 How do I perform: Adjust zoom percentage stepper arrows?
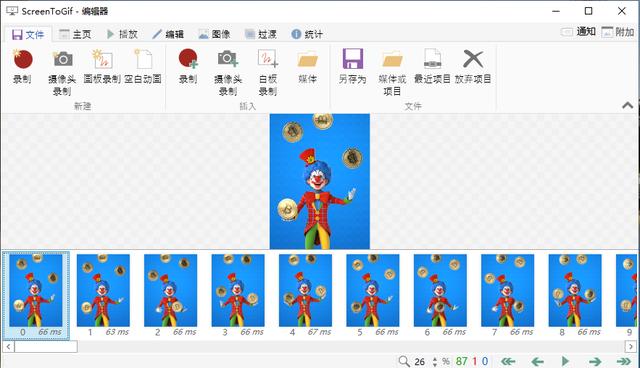point(434,361)
